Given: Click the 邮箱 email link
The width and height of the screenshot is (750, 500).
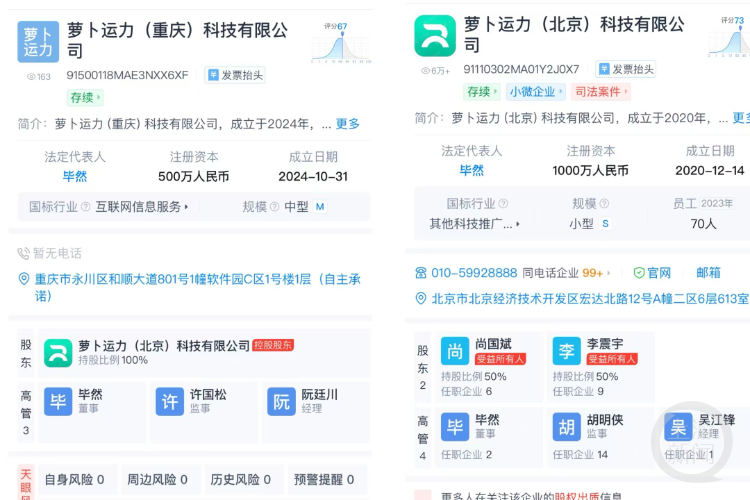Looking at the screenshot, I should pos(708,273).
